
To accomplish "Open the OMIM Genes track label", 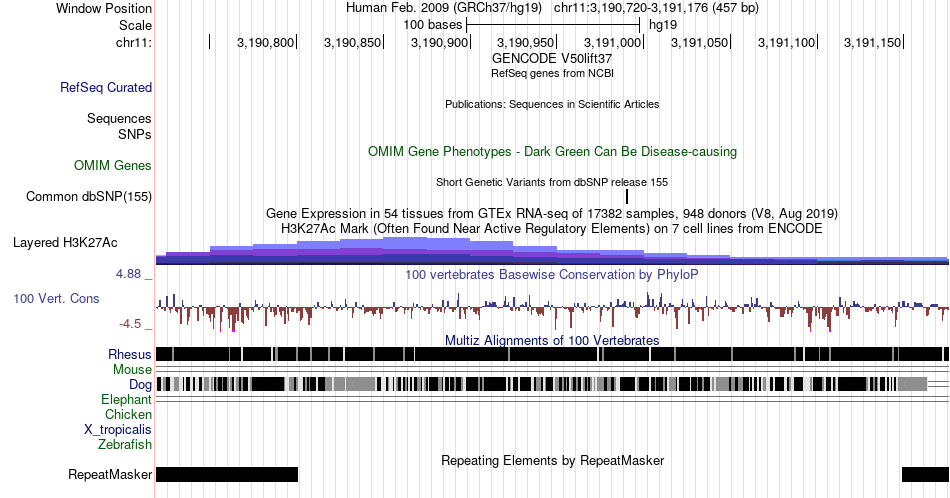I will tap(113, 165).
